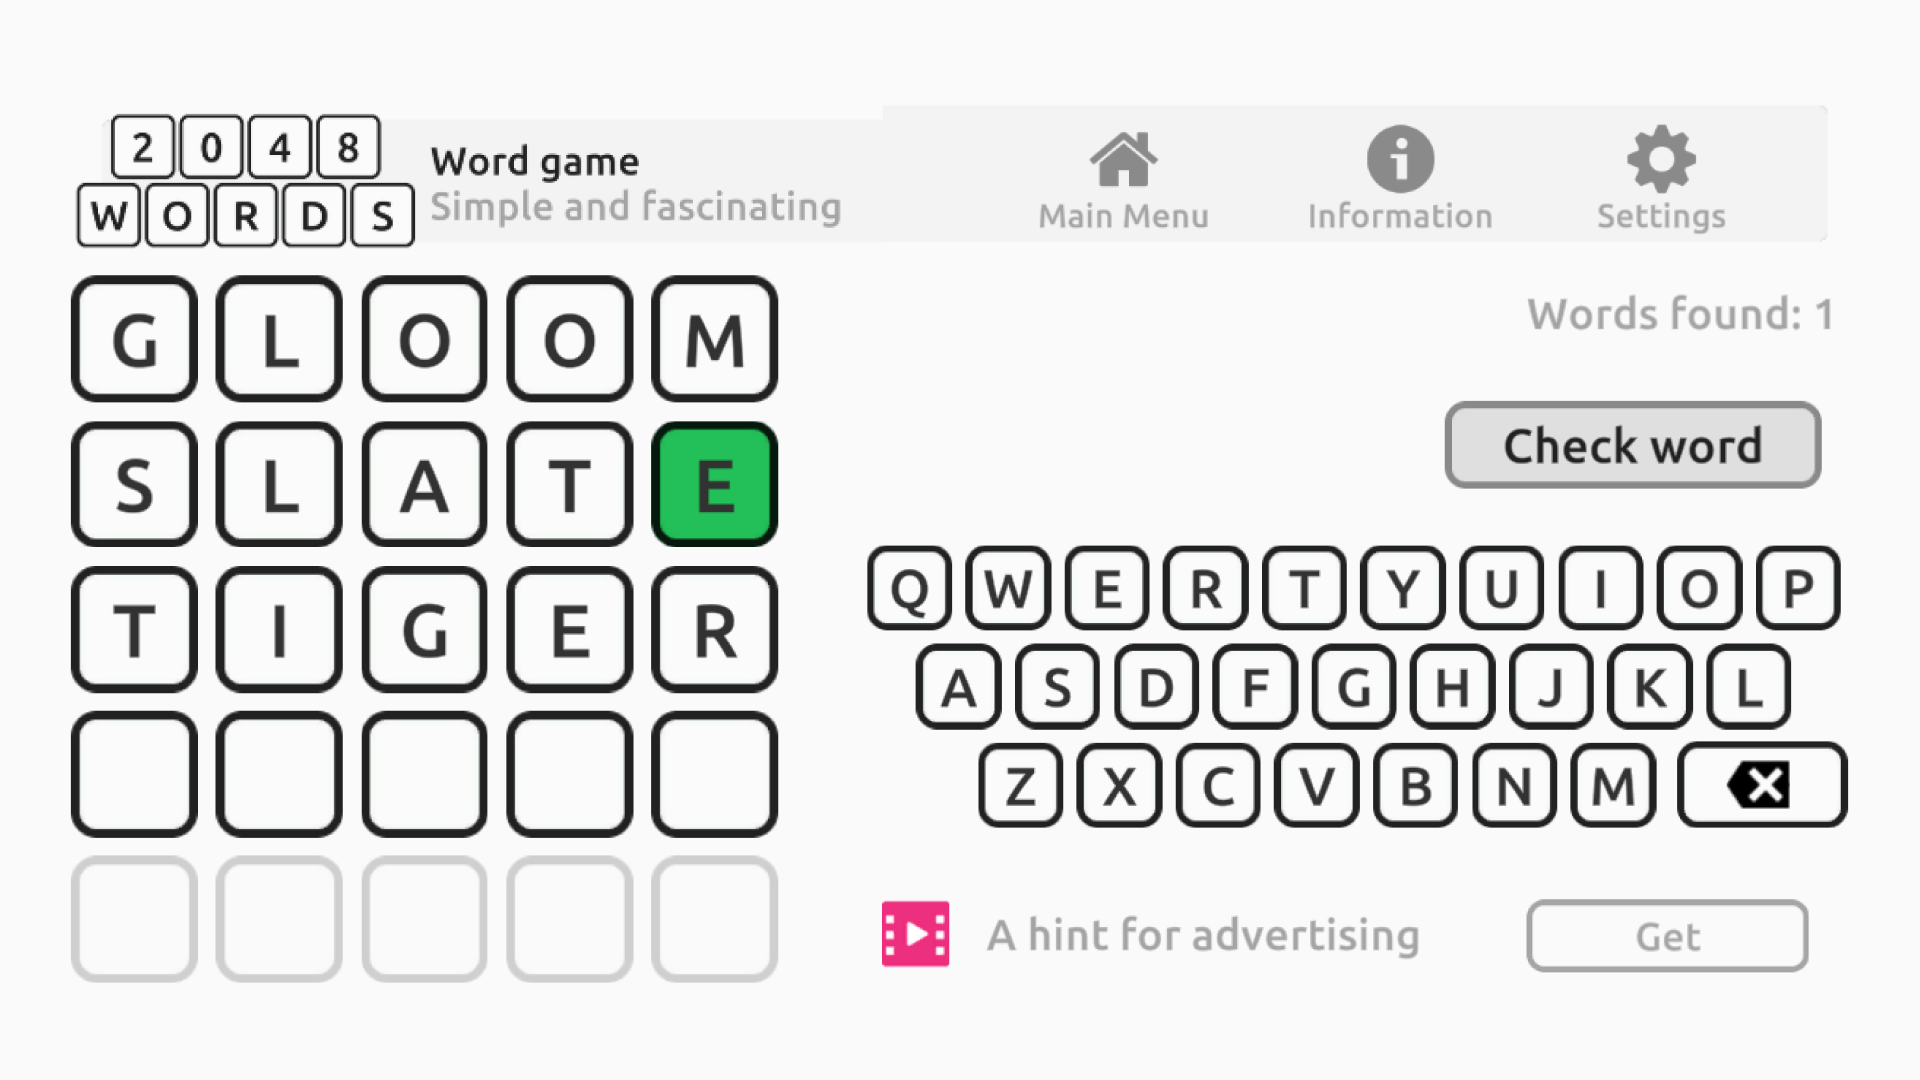Click the 2048 logo number tiles
1920x1080 pixels.
(245, 146)
